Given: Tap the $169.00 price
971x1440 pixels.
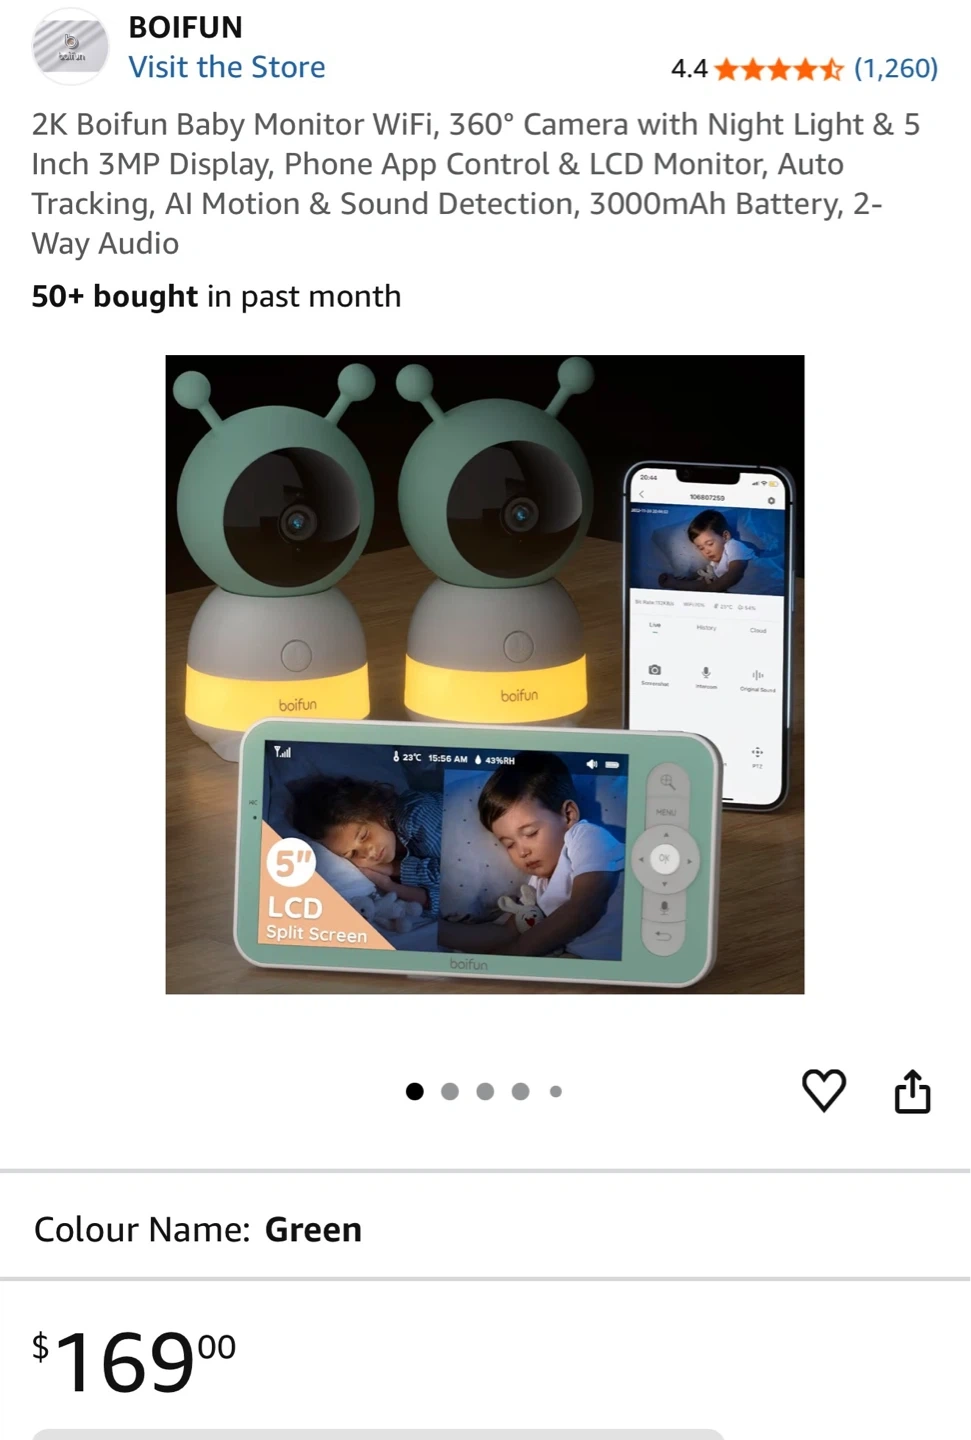Looking at the screenshot, I should (x=134, y=1361).
